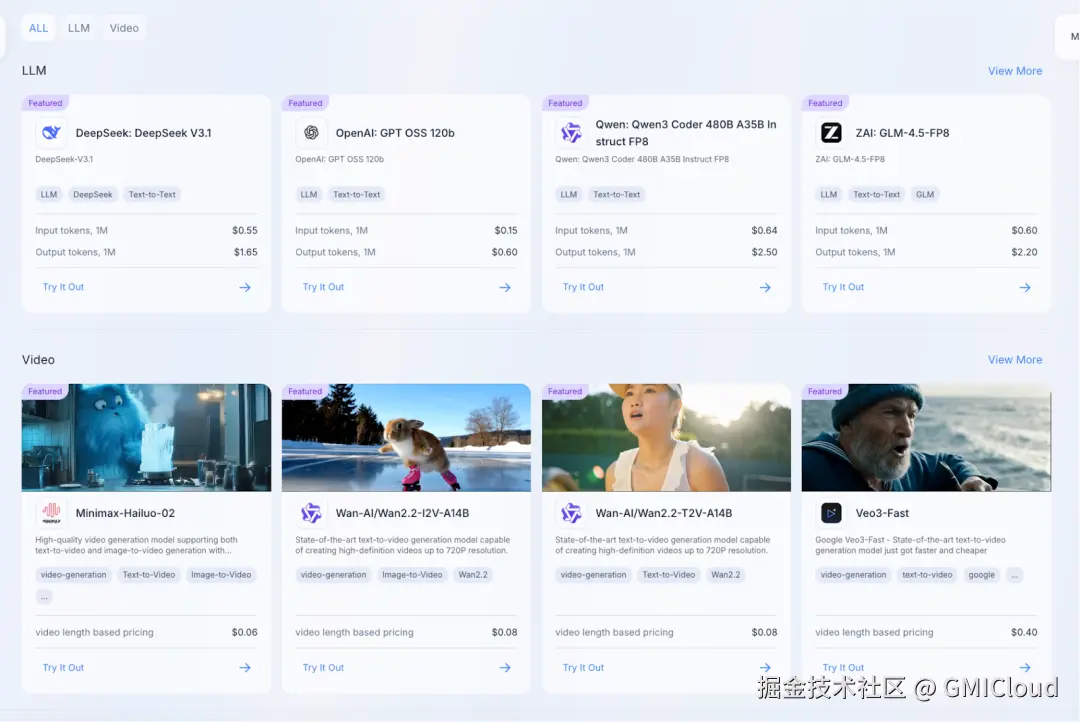The width and height of the screenshot is (1080, 722).
Task: Click the Veo3-Fast logo icon
Action: (x=831, y=513)
